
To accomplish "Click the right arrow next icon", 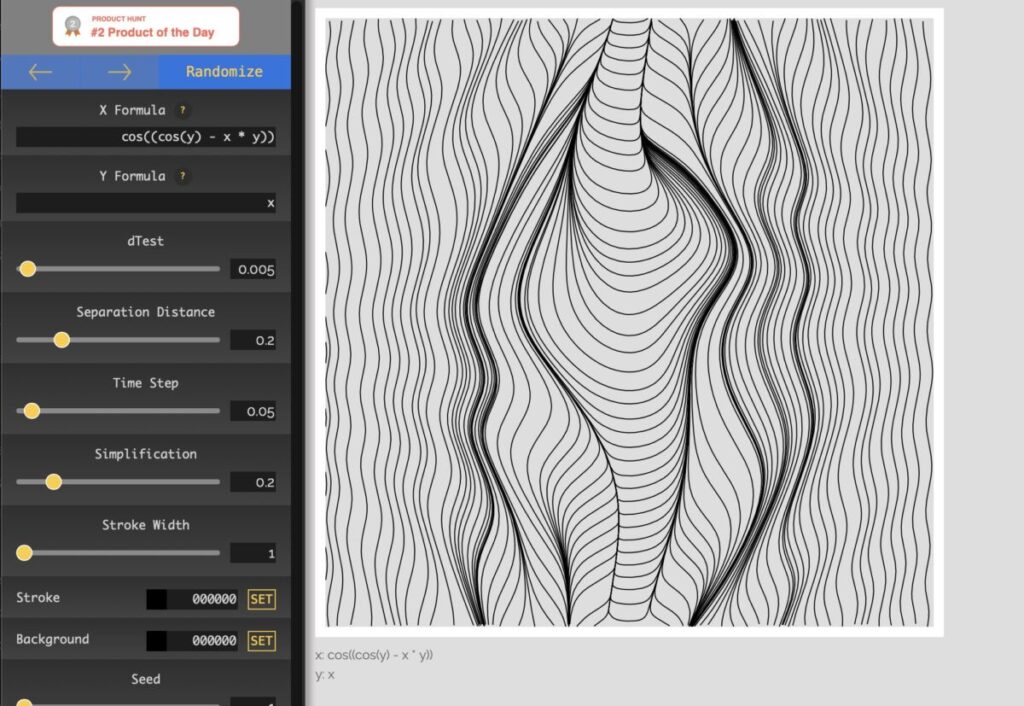I will point(119,72).
